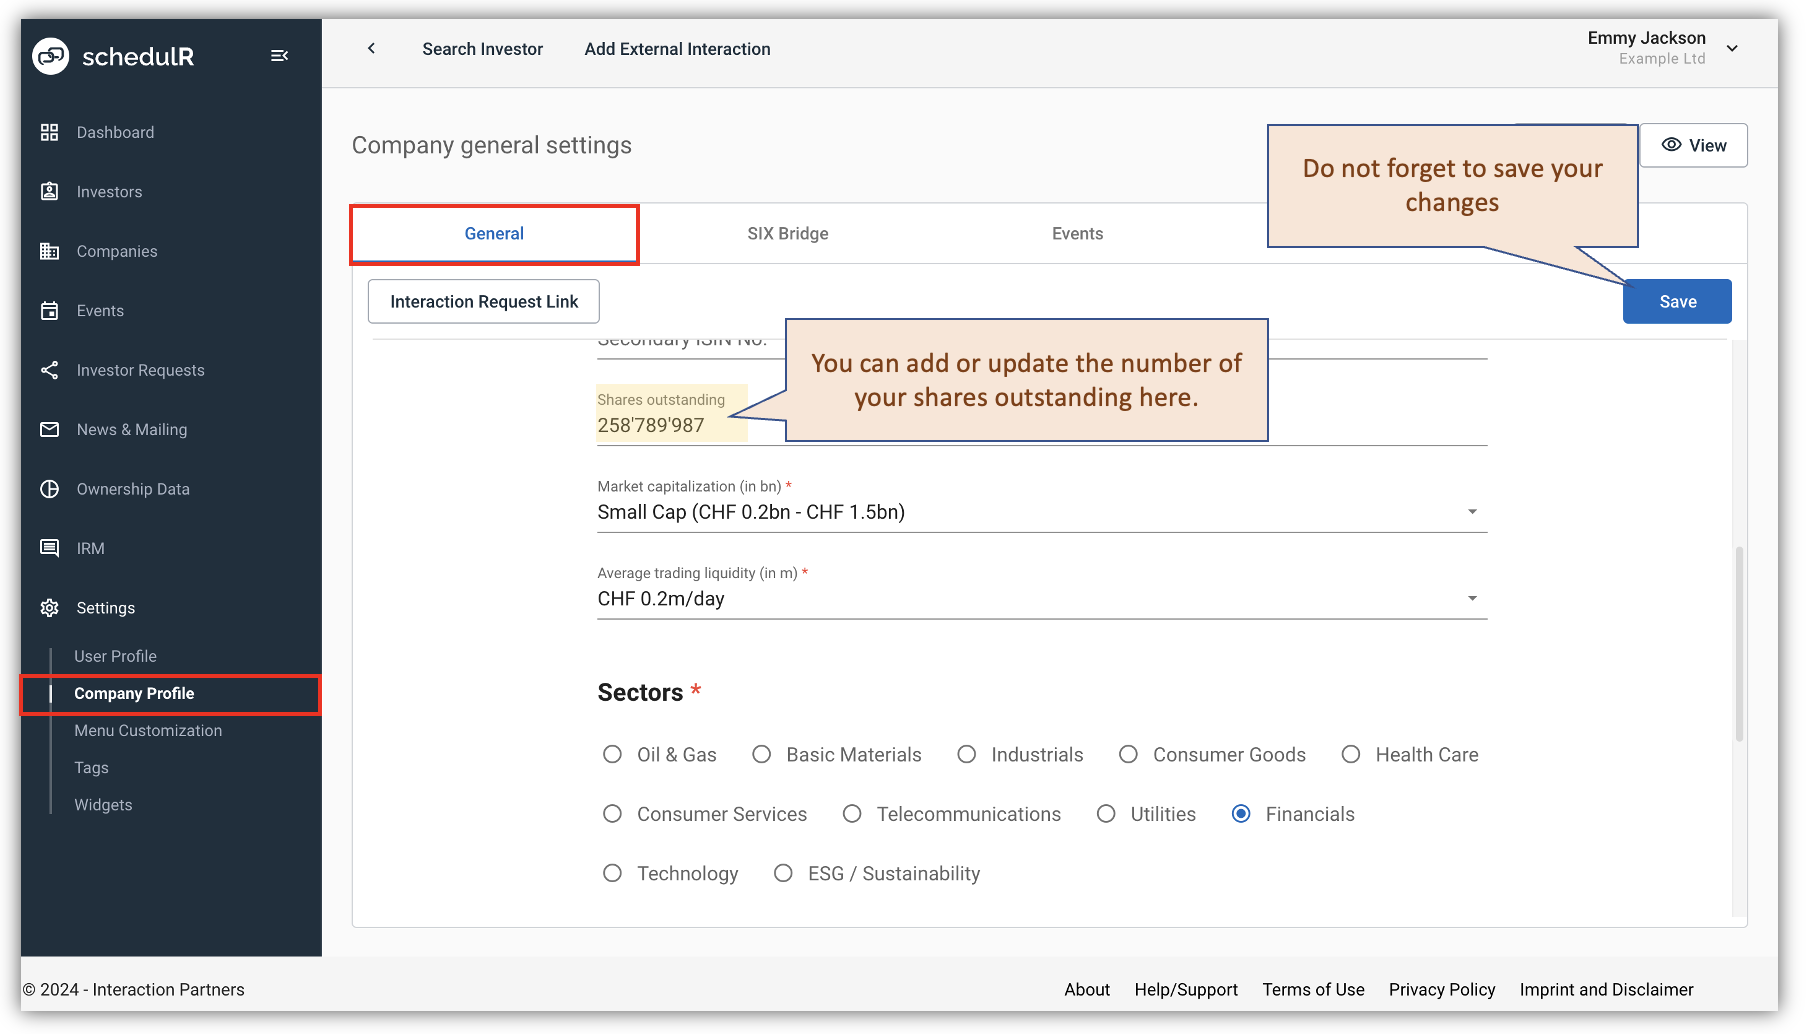The height and width of the screenshot is (1034, 1808).
Task: Save the company general settings
Action: pos(1677,301)
